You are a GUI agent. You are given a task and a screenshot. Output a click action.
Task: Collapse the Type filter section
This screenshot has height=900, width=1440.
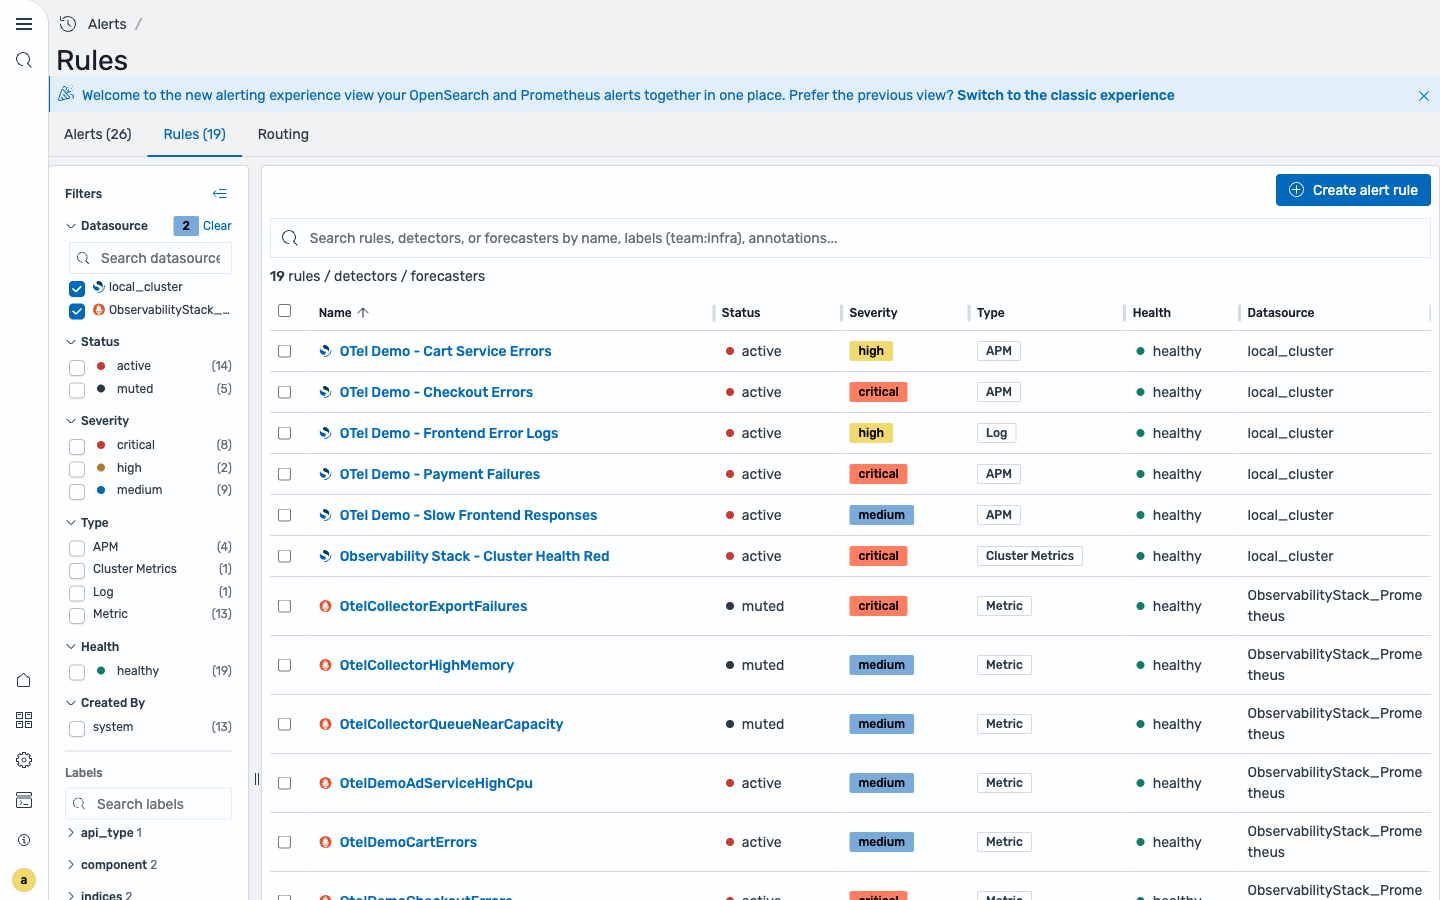click(x=71, y=523)
